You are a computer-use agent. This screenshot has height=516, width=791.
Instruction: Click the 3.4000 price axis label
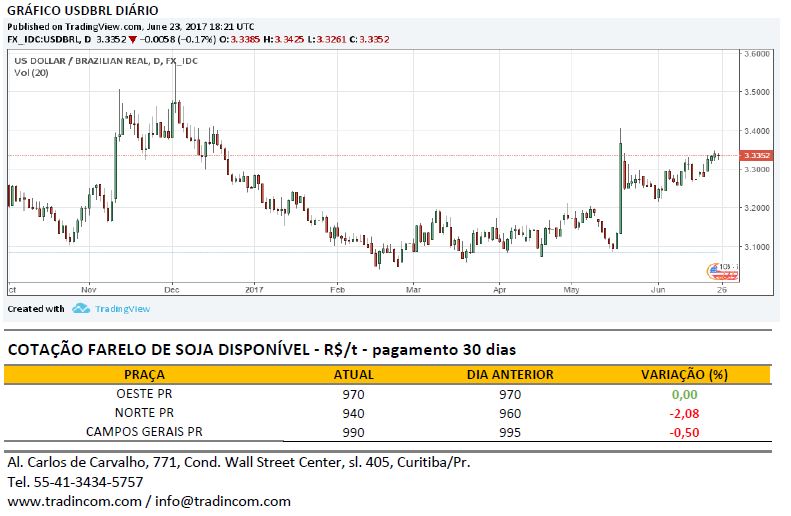[757, 131]
